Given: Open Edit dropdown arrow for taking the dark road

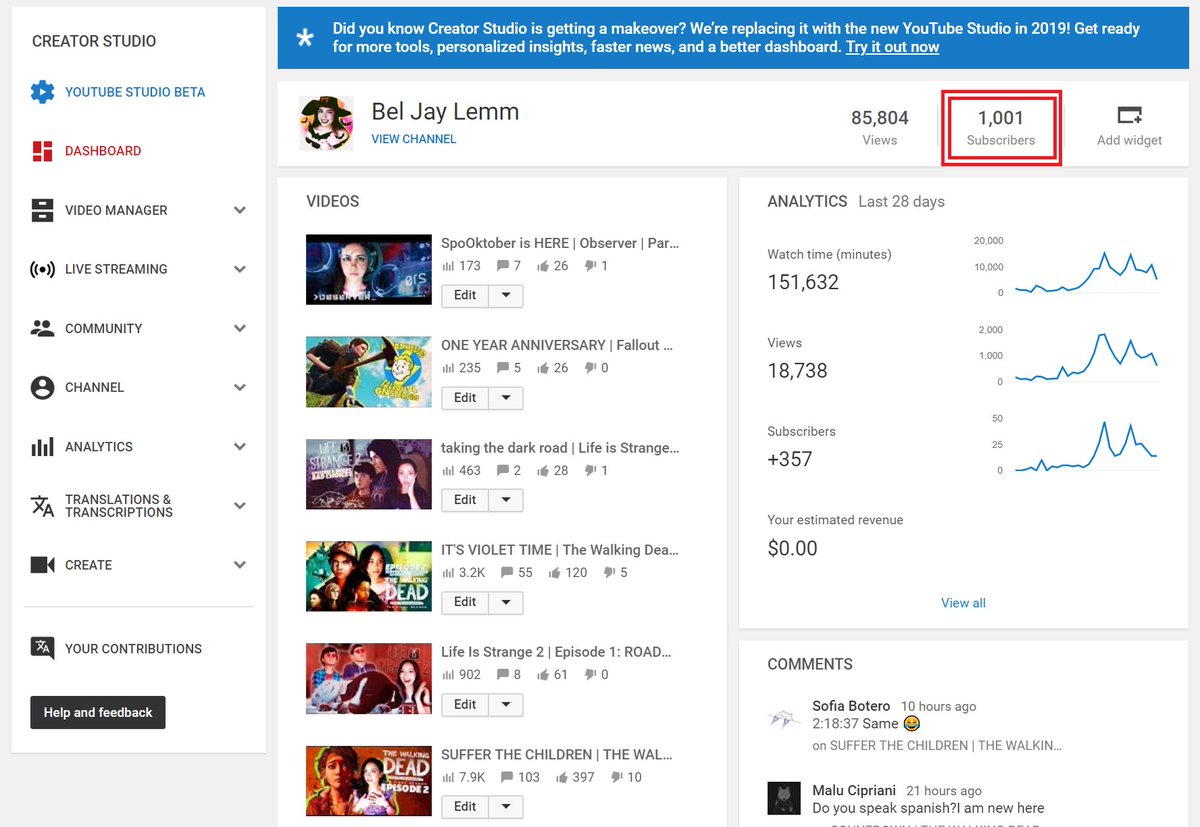Looking at the screenshot, I should (x=506, y=500).
